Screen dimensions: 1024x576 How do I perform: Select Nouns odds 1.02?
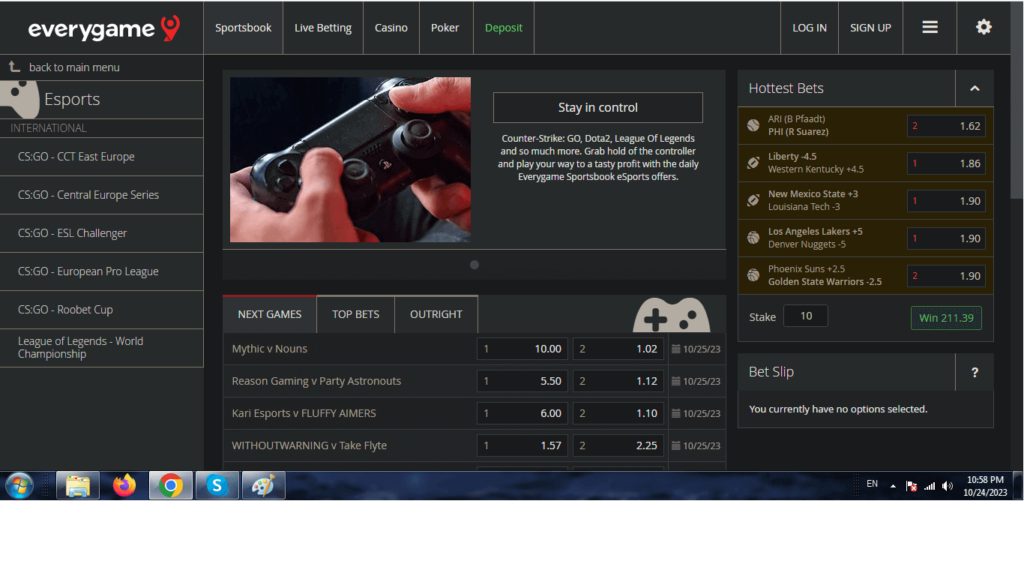(618, 349)
